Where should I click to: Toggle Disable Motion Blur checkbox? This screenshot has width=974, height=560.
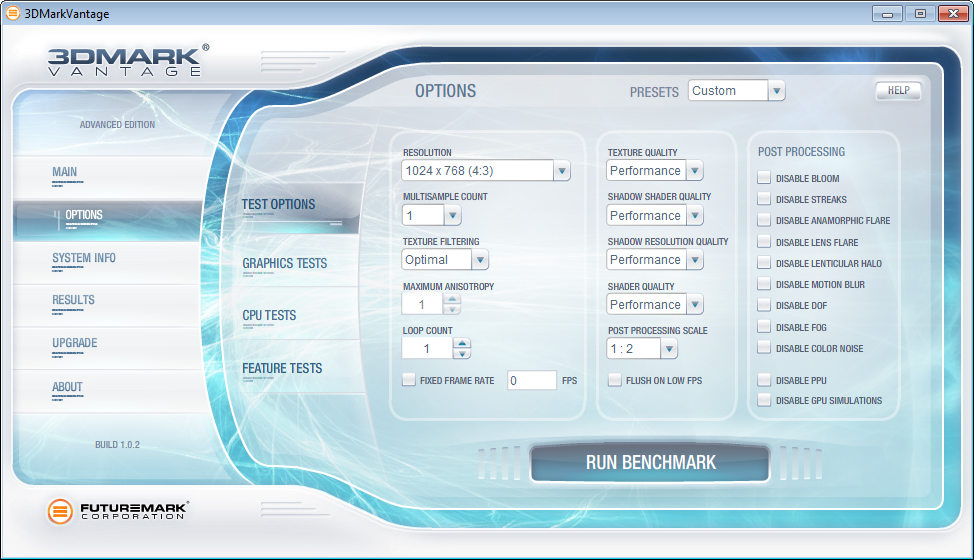point(764,284)
